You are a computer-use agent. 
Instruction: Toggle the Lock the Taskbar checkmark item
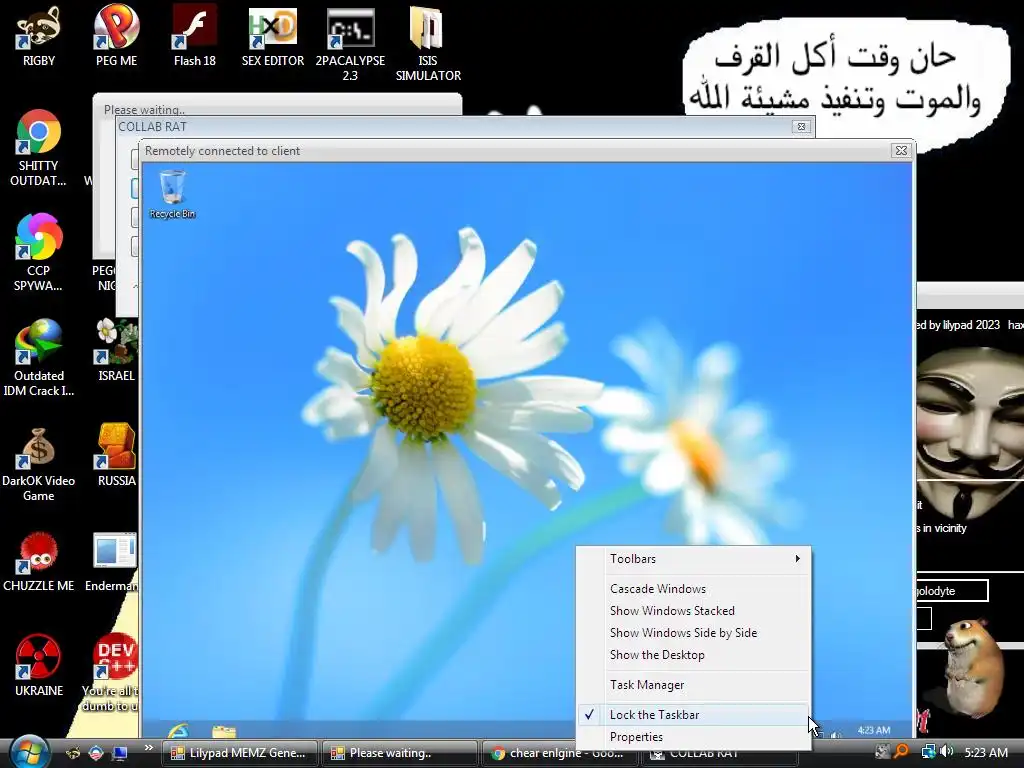694,714
